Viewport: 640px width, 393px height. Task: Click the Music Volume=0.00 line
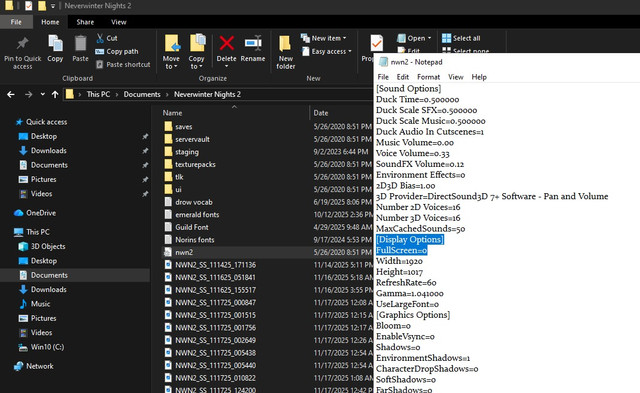tap(415, 143)
